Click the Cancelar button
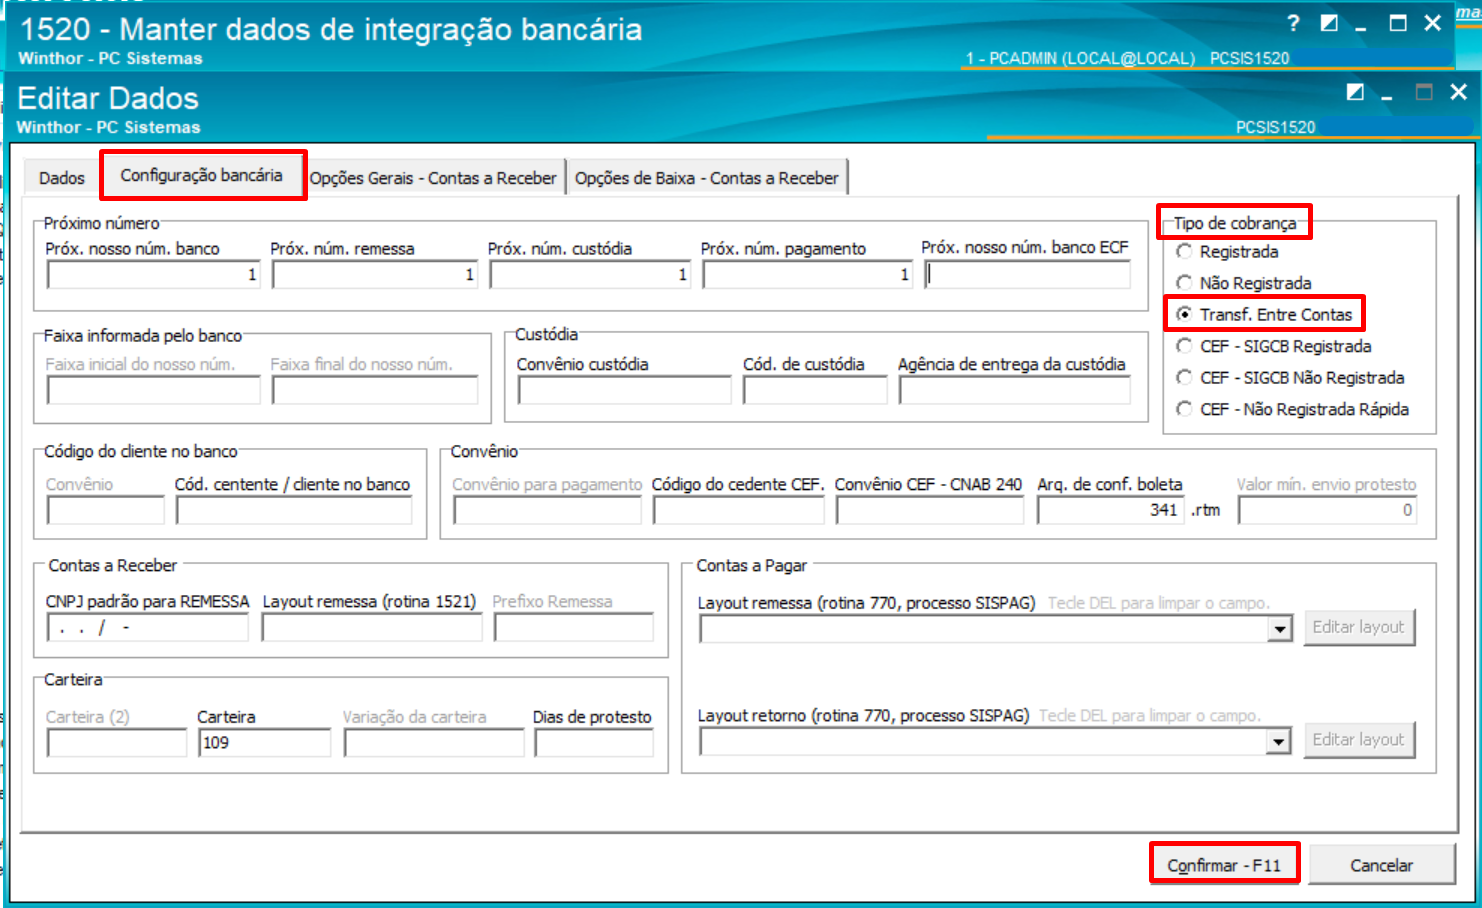The width and height of the screenshot is (1482, 908). point(1382,865)
